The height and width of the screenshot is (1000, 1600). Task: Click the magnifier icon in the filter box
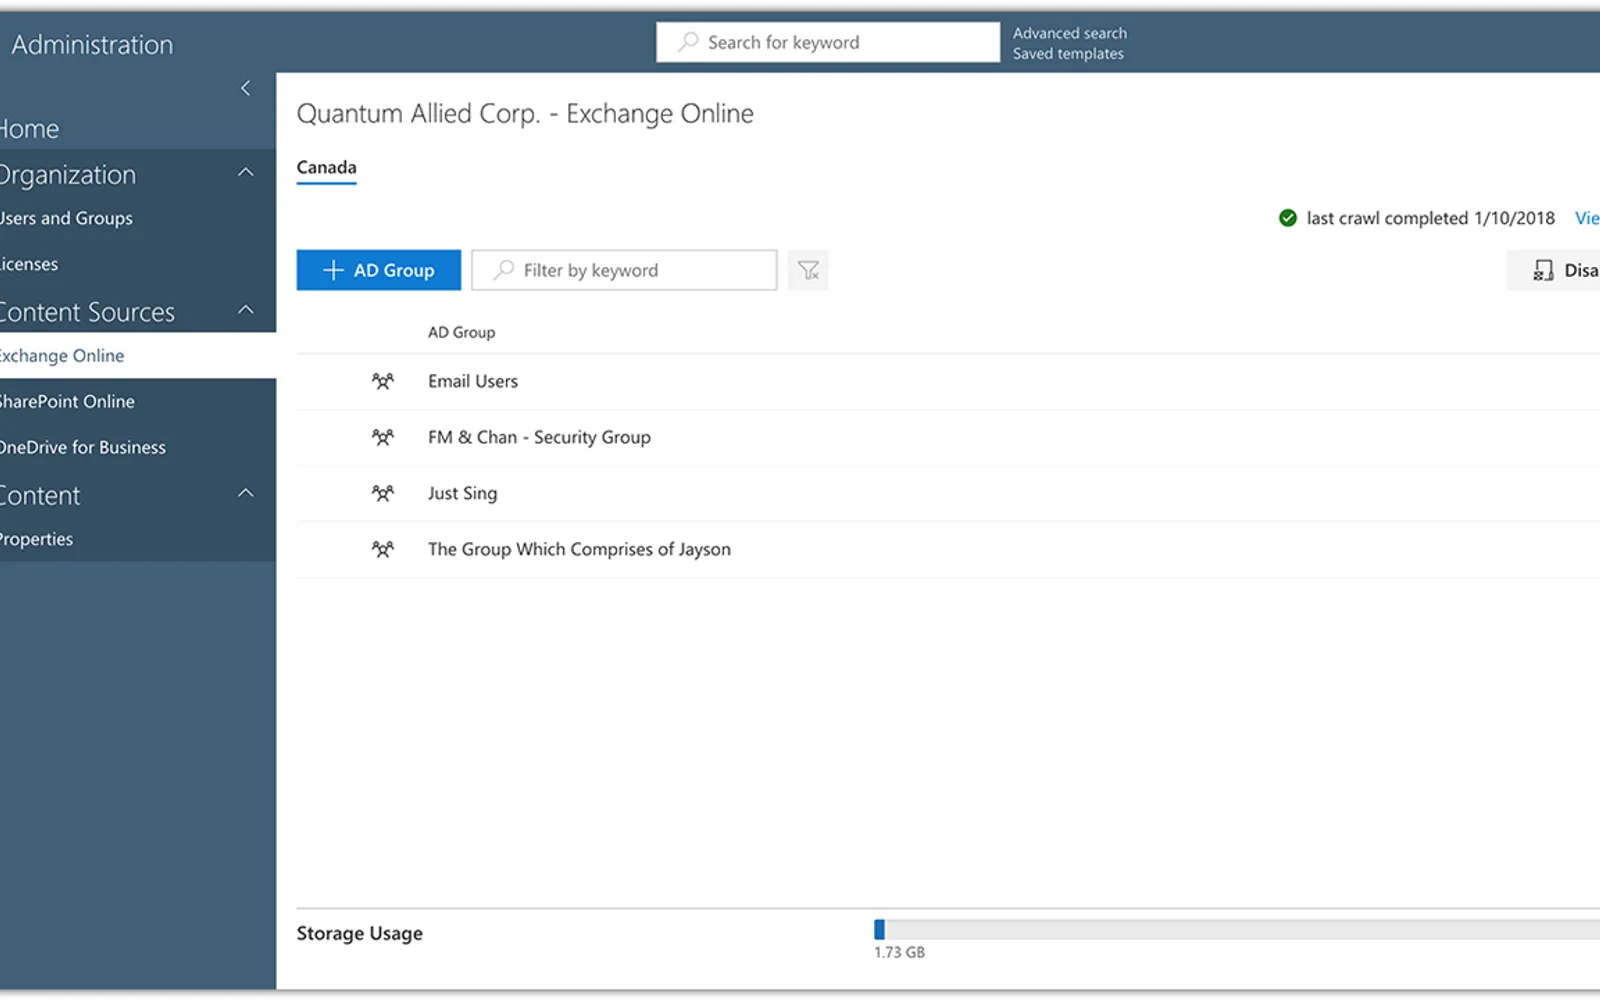click(504, 270)
